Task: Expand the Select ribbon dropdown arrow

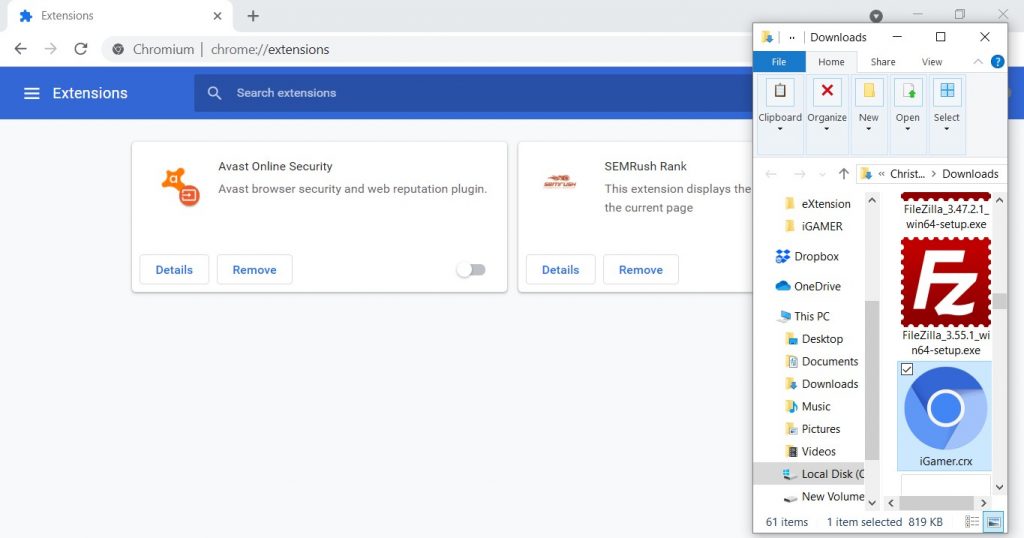Action: 947,129
